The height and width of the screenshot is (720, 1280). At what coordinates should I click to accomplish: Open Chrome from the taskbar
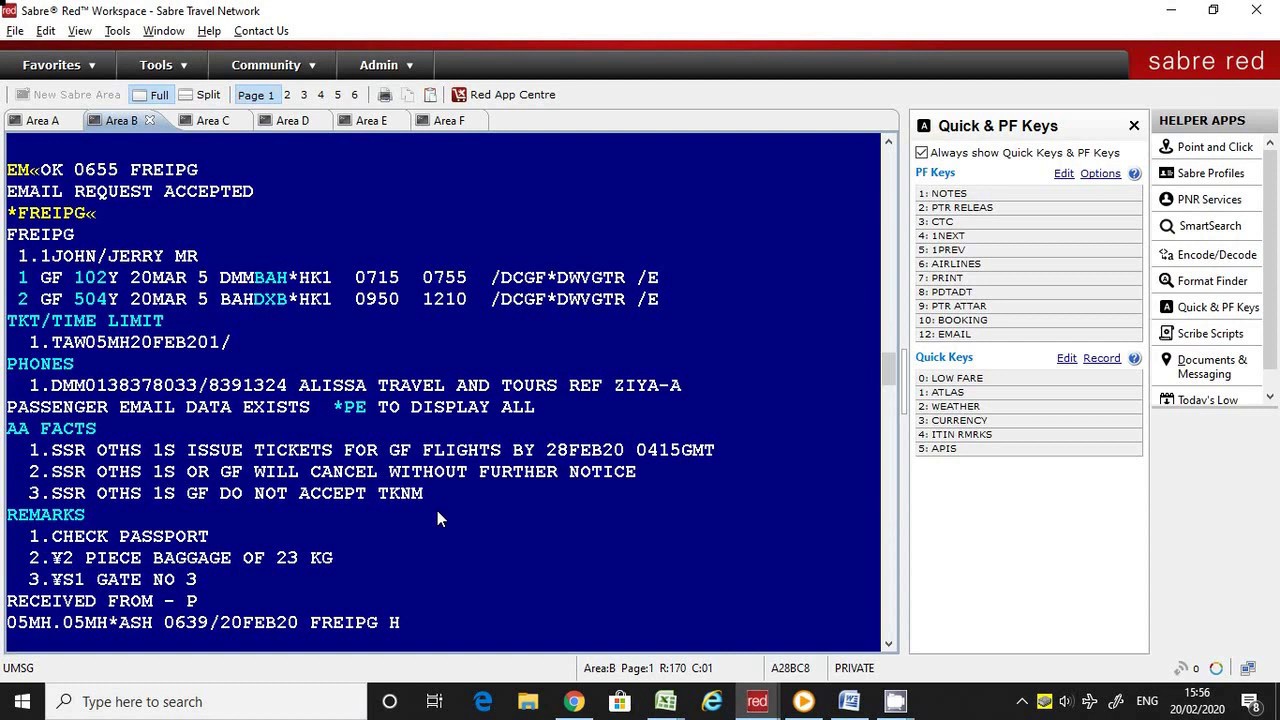coord(573,702)
